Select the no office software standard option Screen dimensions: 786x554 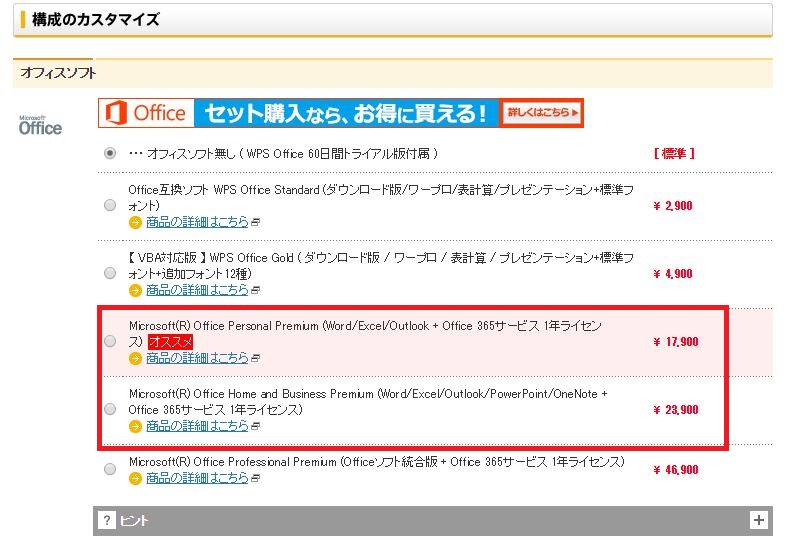pyautogui.click(x=110, y=153)
